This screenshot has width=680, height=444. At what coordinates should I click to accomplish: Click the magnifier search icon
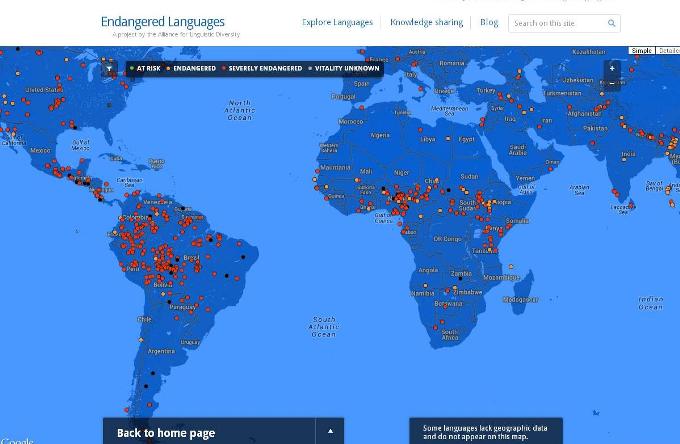[611, 23]
